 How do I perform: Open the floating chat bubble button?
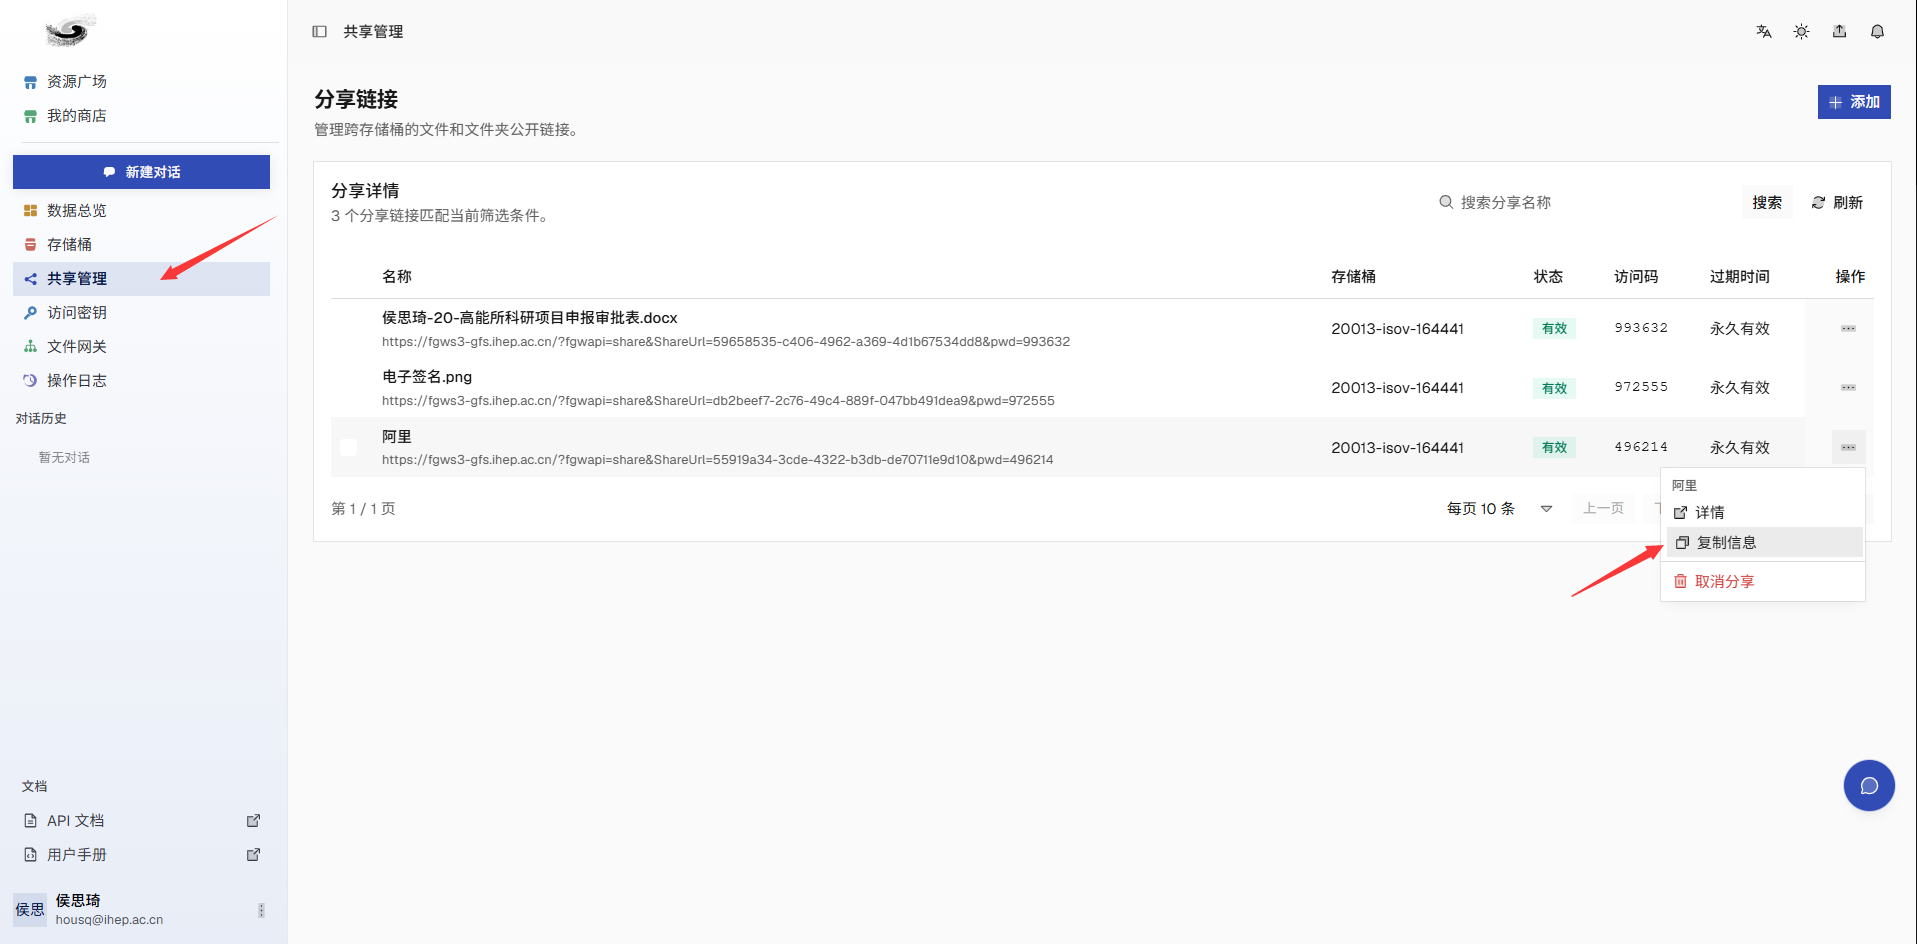[x=1869, y=786]
